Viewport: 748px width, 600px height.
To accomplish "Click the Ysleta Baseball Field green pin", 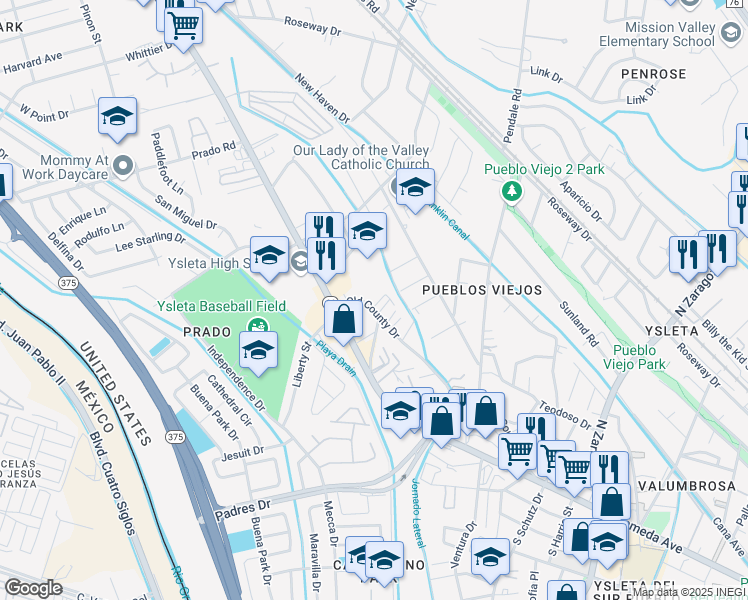I will (x=258, y=327).
